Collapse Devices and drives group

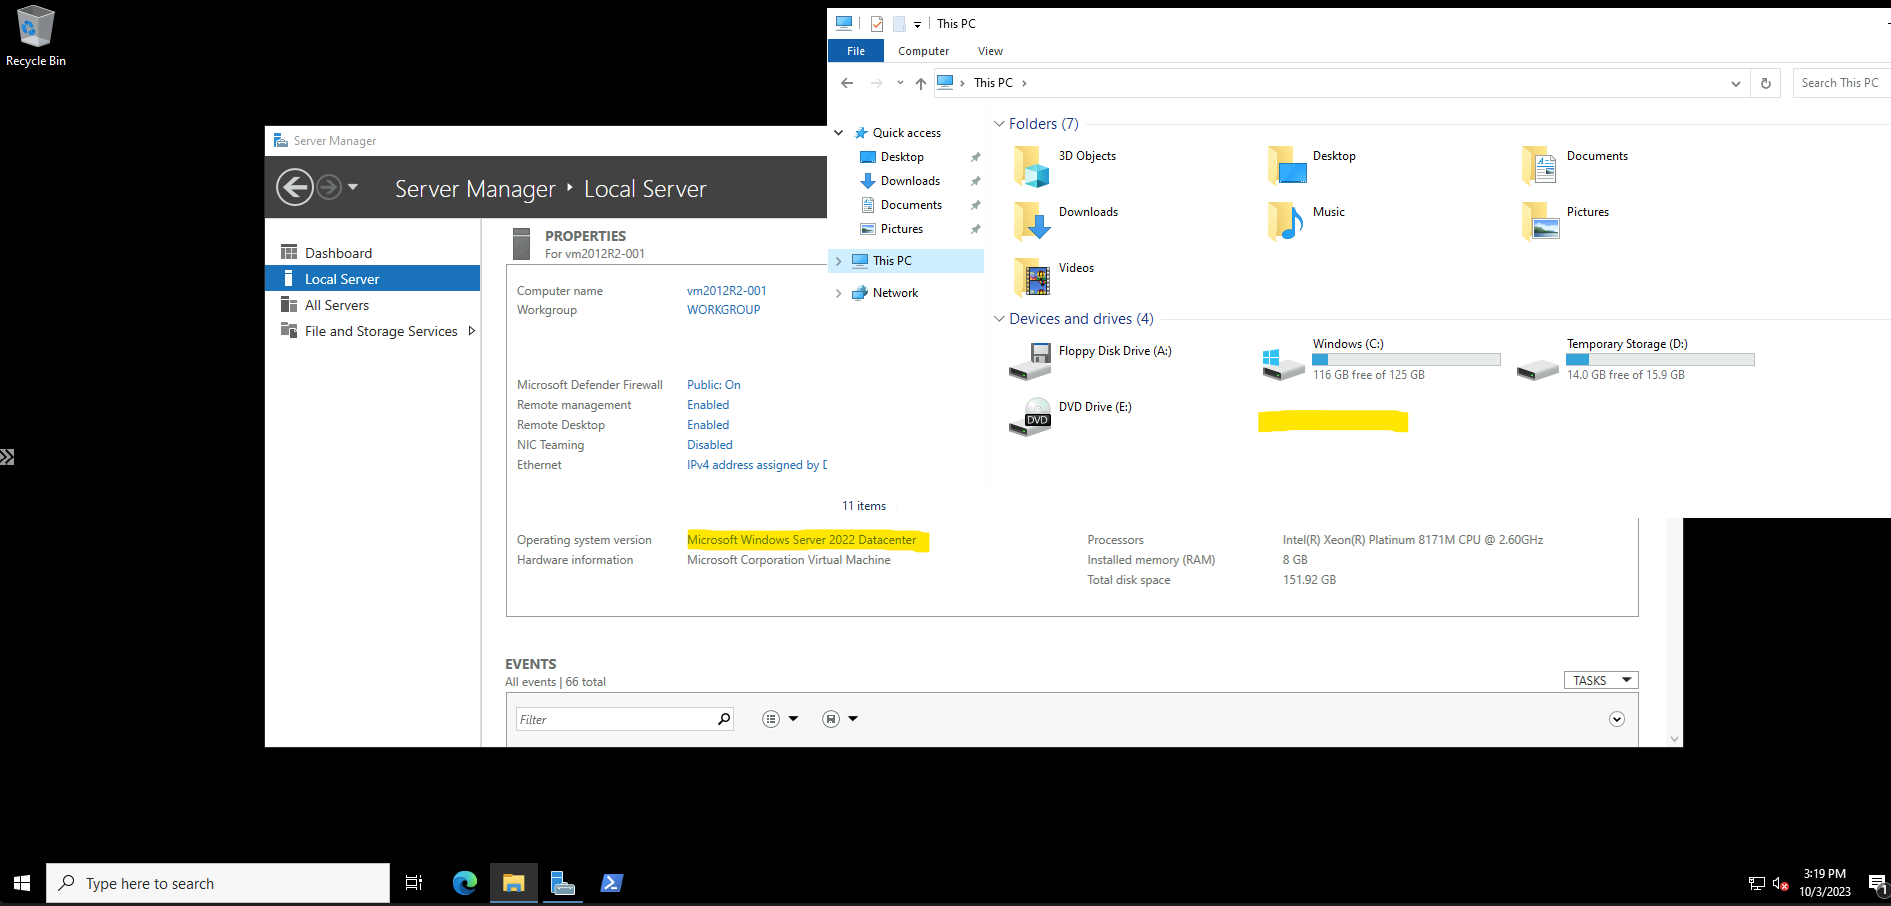(999, 319)
